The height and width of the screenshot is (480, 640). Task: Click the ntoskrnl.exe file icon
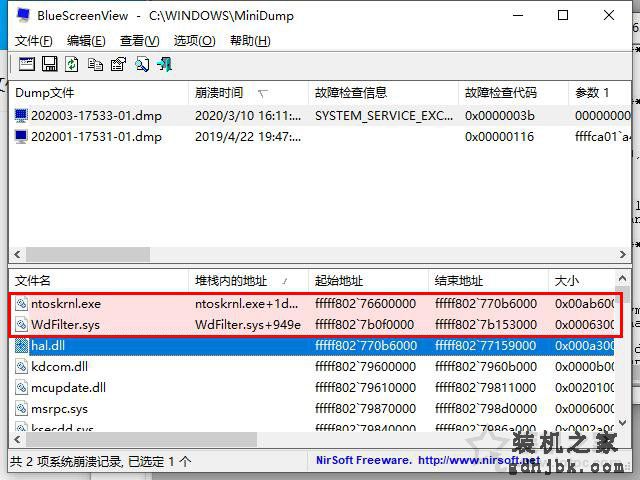[x=21, y=304]
